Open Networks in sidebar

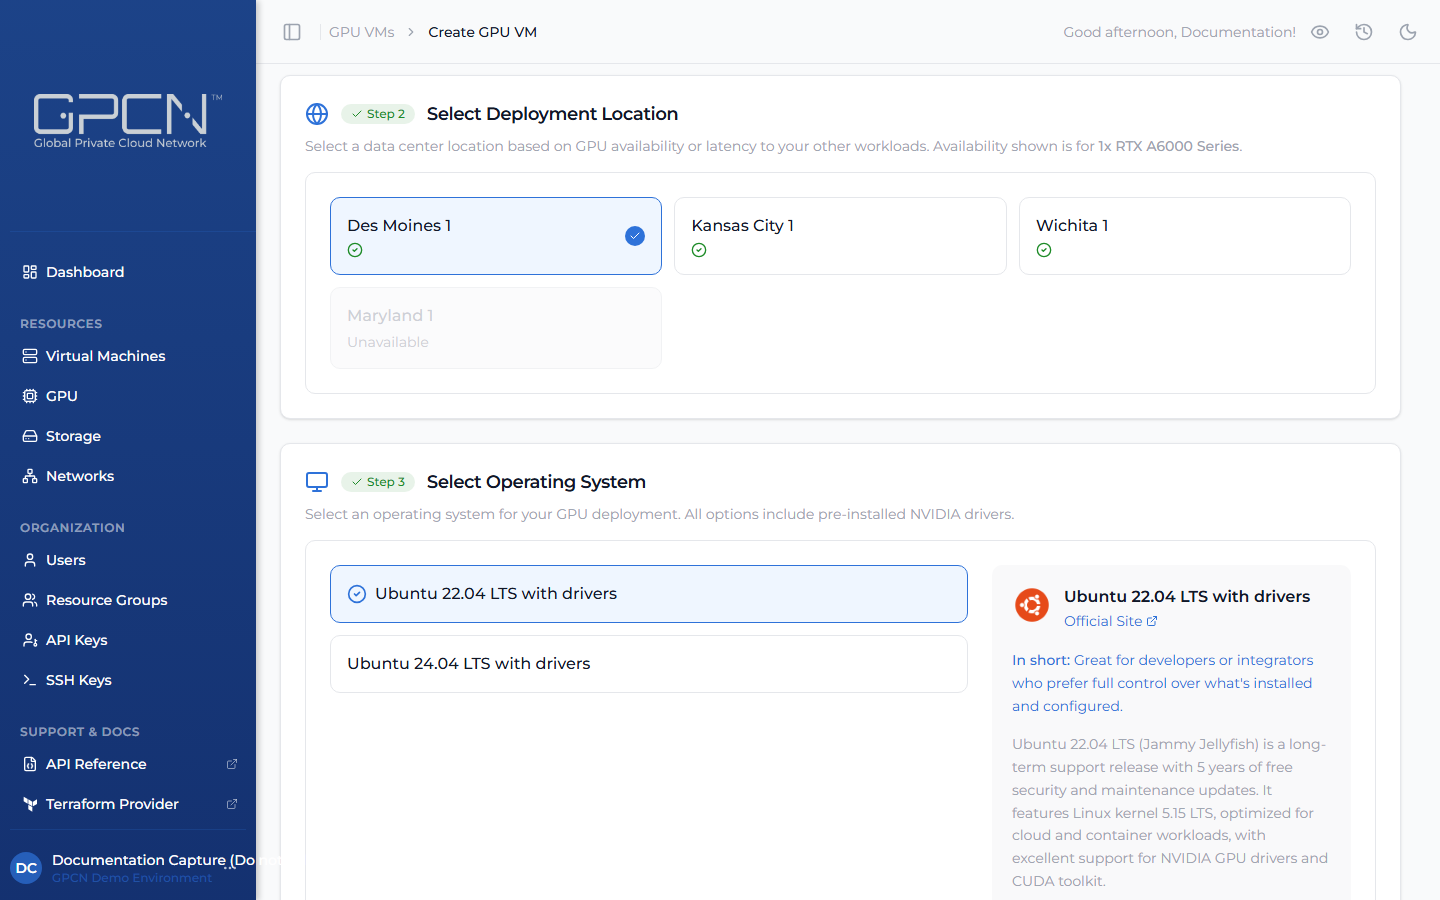pyautogui.click(x=128, y=476)
